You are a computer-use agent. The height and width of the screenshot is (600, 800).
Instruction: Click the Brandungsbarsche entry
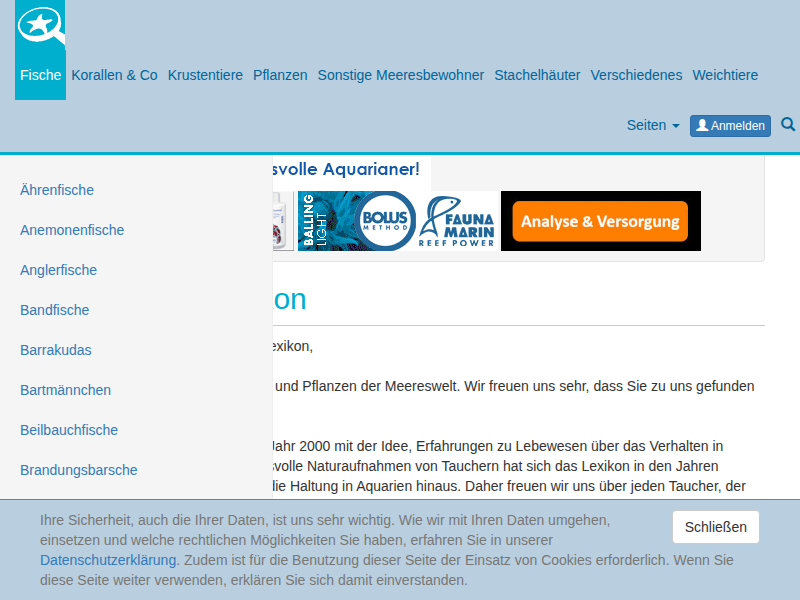(79, 470)
